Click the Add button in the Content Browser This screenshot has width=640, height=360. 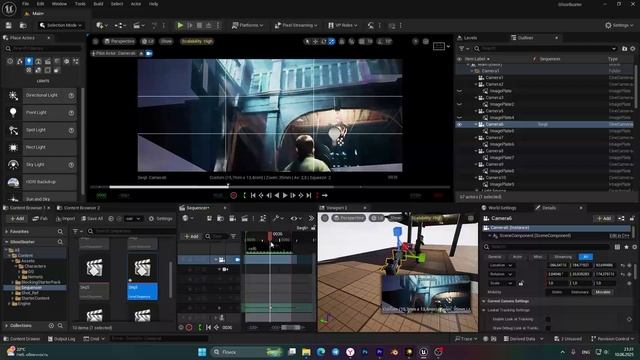(x=17, y=219)
